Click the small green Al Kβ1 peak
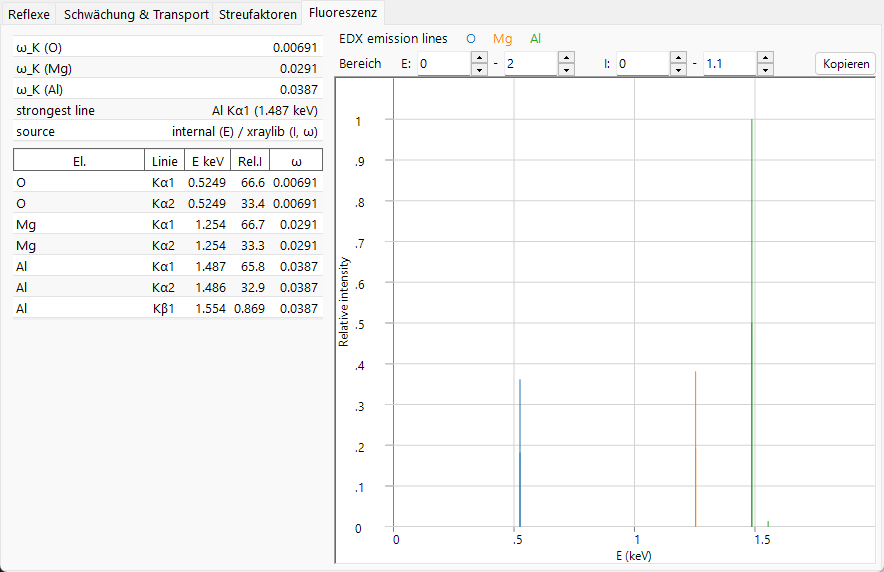This screenshot has width=884, height=572. (768, 524)
